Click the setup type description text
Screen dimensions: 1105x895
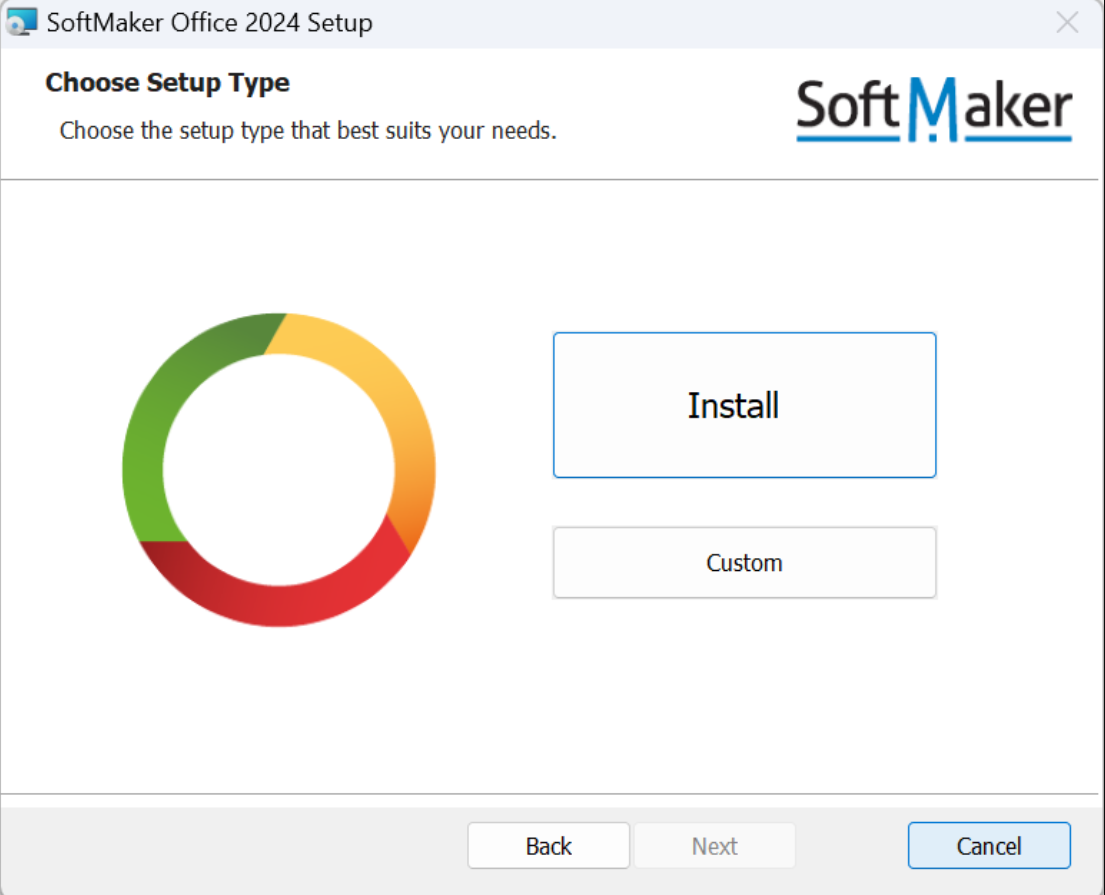point(308,131)
